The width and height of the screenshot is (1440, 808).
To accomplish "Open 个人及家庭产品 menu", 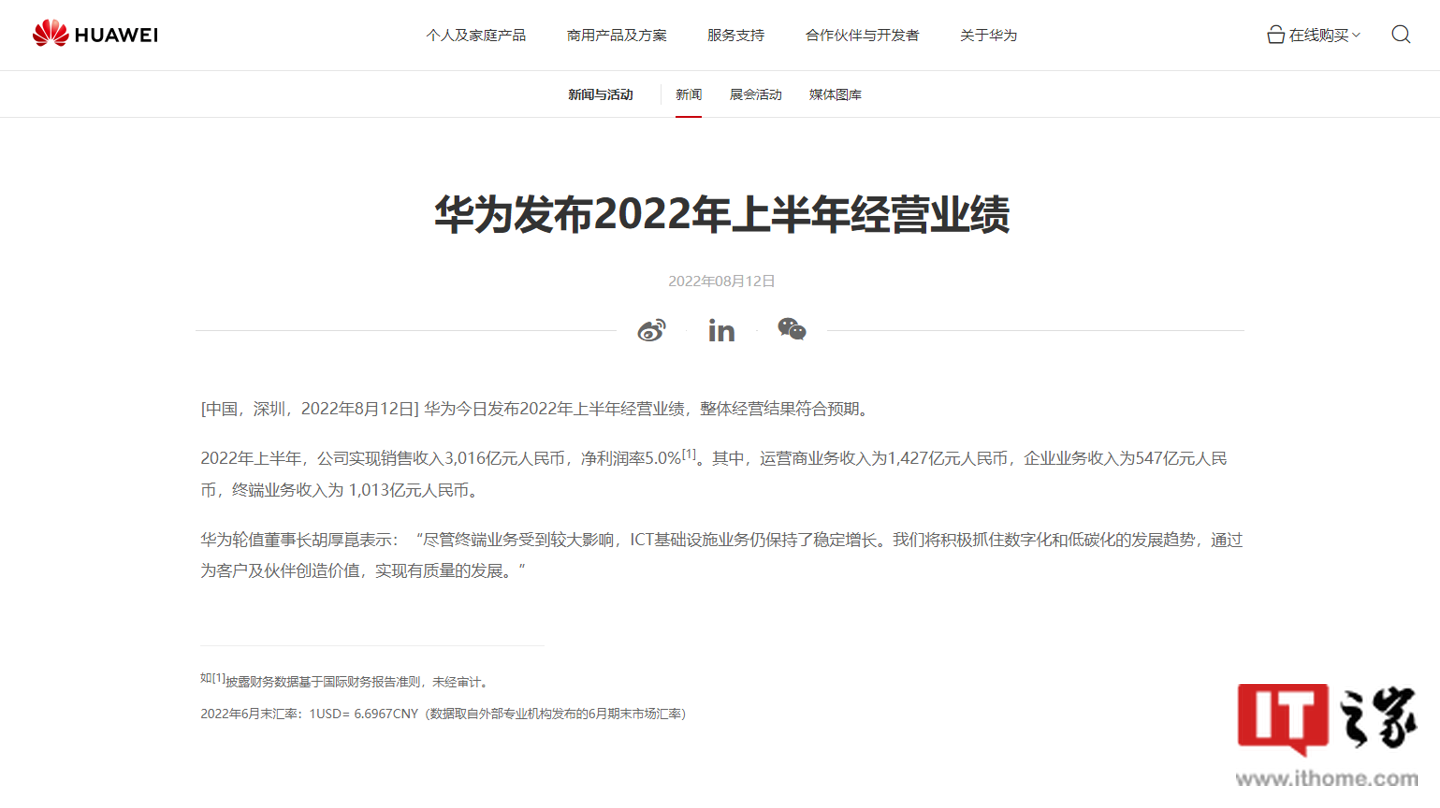I will [x=476, y=35].
